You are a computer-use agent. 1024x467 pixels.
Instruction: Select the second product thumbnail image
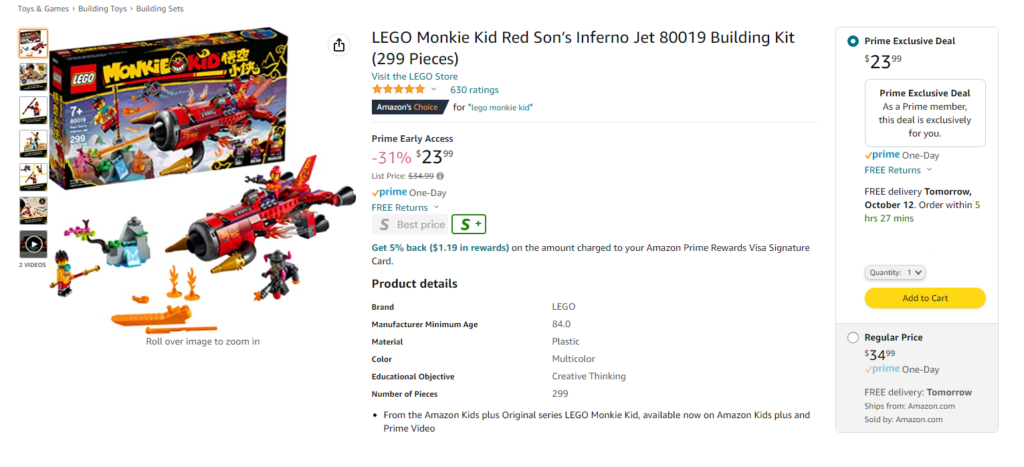[x=33, y=76]
